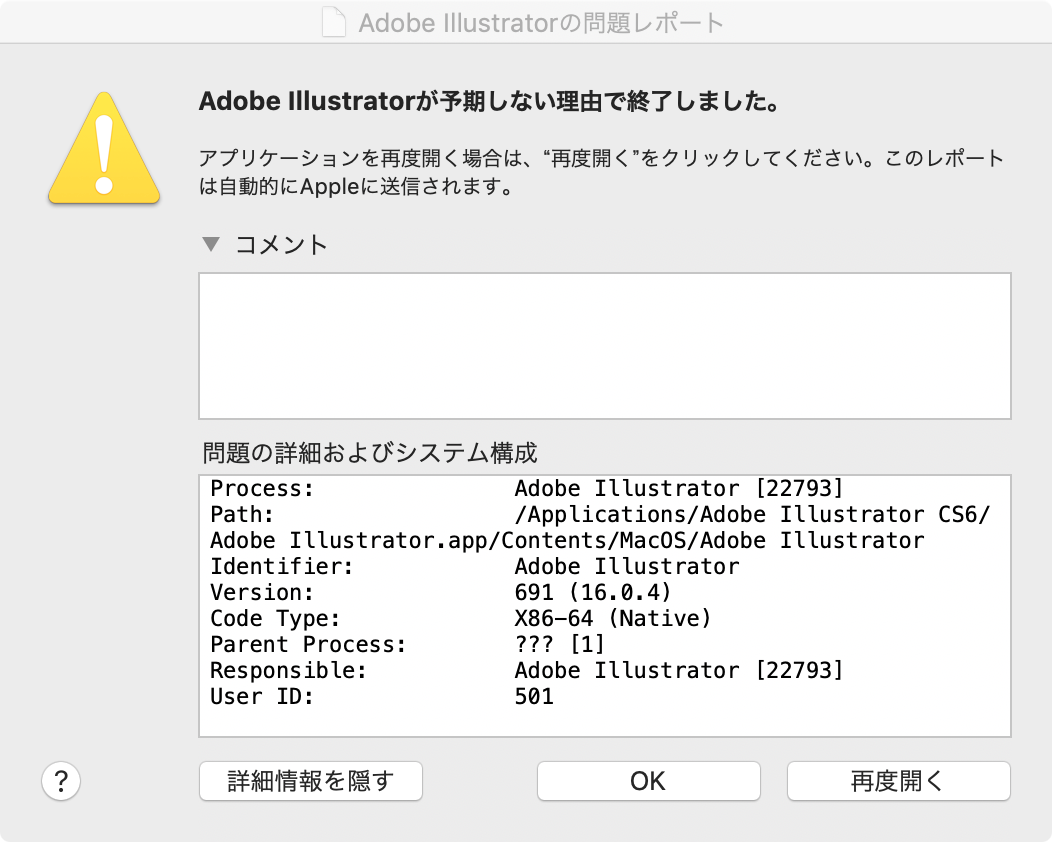The width and height of the screenshot is (1052, 842).
Task: Click the コメント section label
Action: [x=281, y=244]
